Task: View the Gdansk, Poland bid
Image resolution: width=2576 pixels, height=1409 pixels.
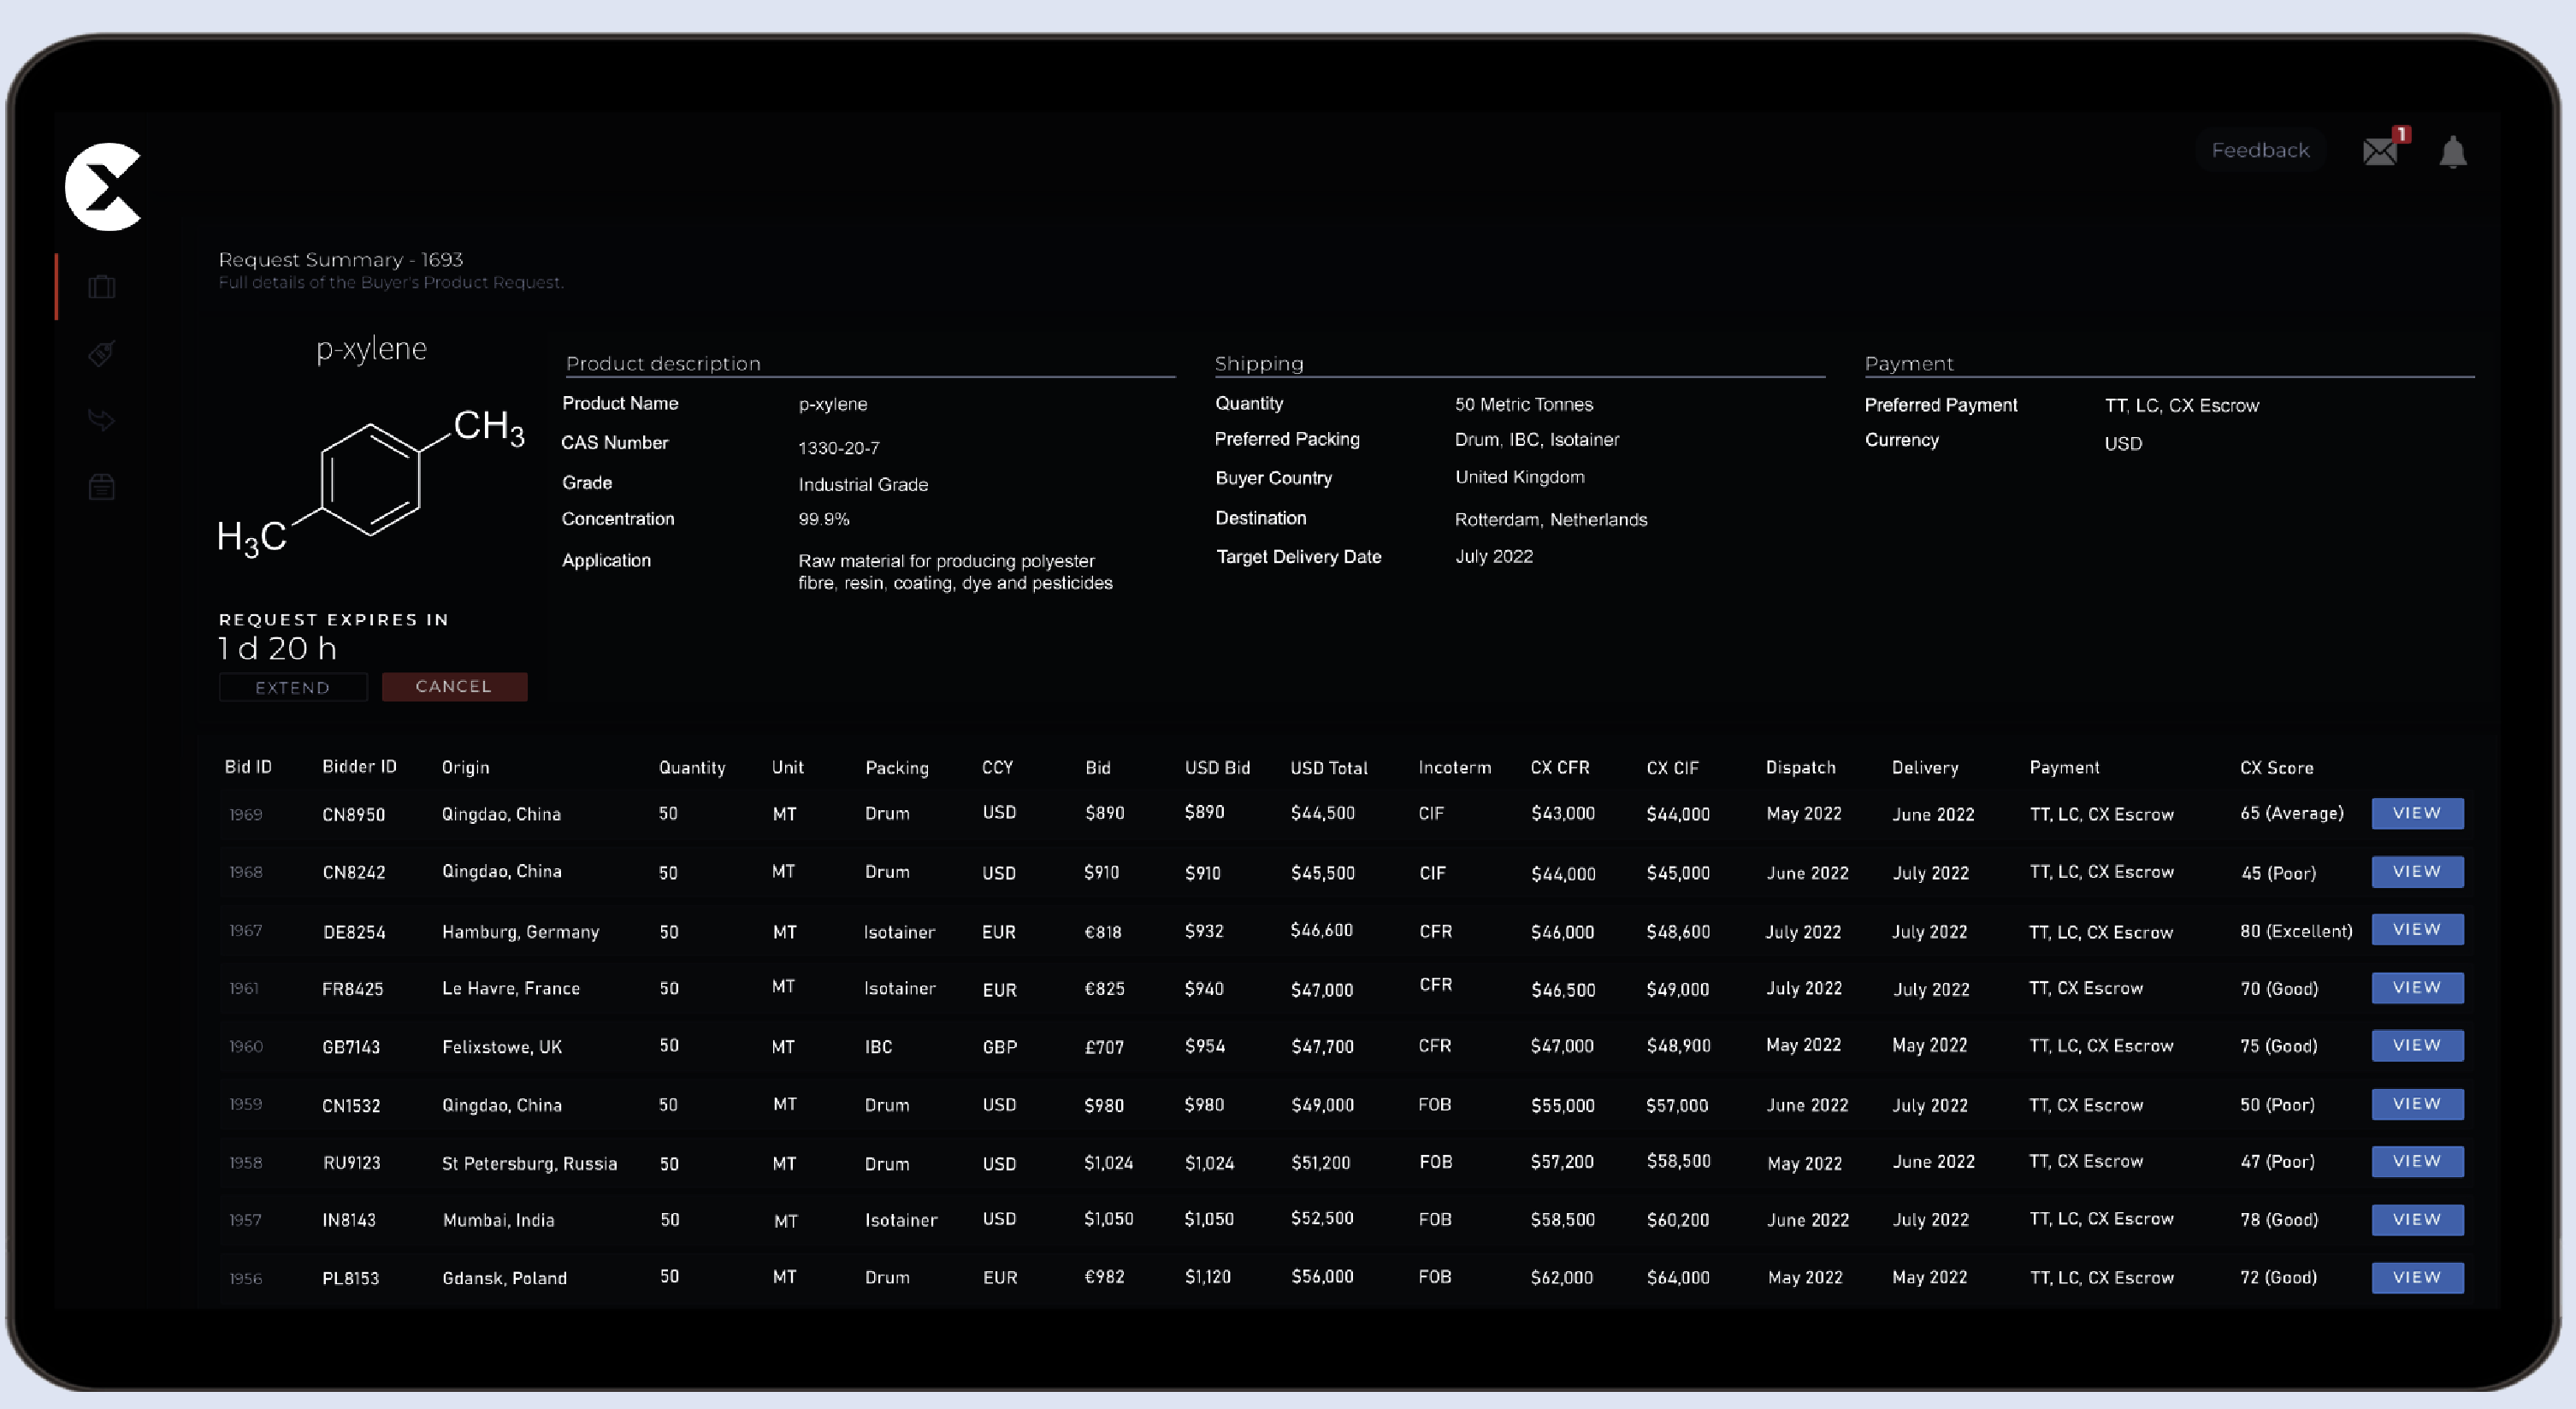Action: coord(2417,1277)
